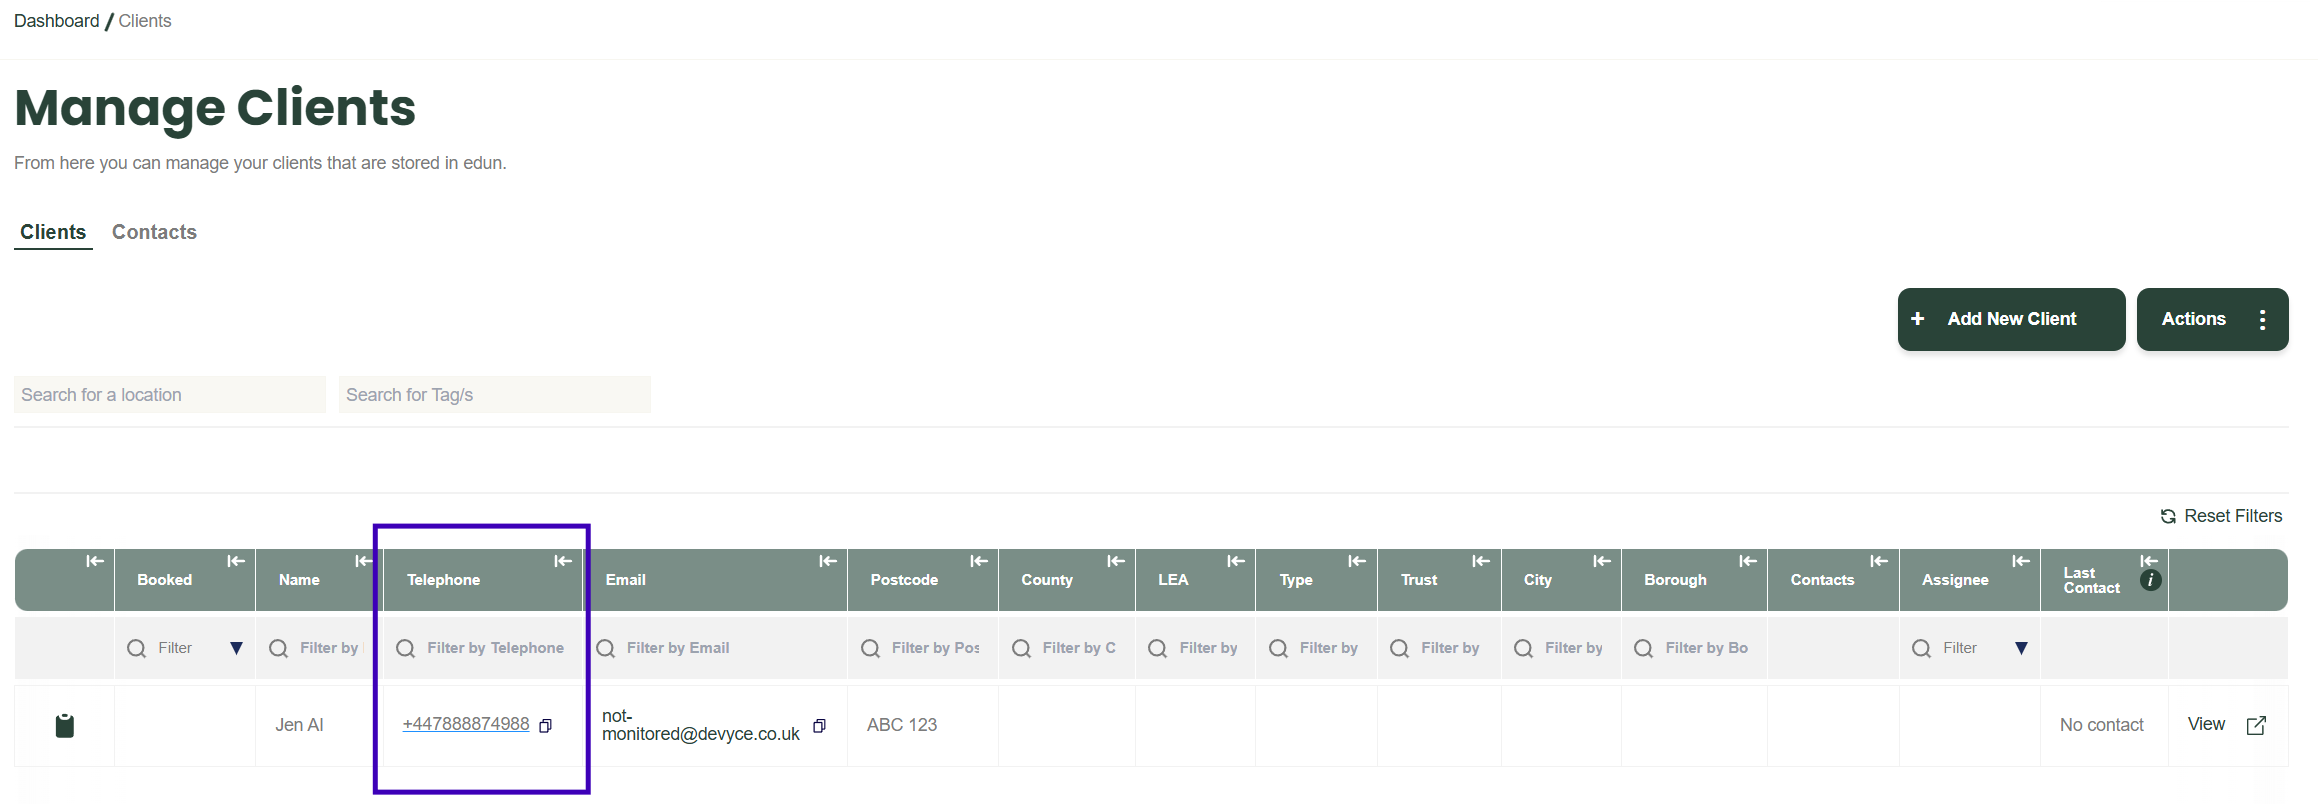Collapse the Telephone column using its header icon
Screen dimensions: 2318x804
coord(563,562)
